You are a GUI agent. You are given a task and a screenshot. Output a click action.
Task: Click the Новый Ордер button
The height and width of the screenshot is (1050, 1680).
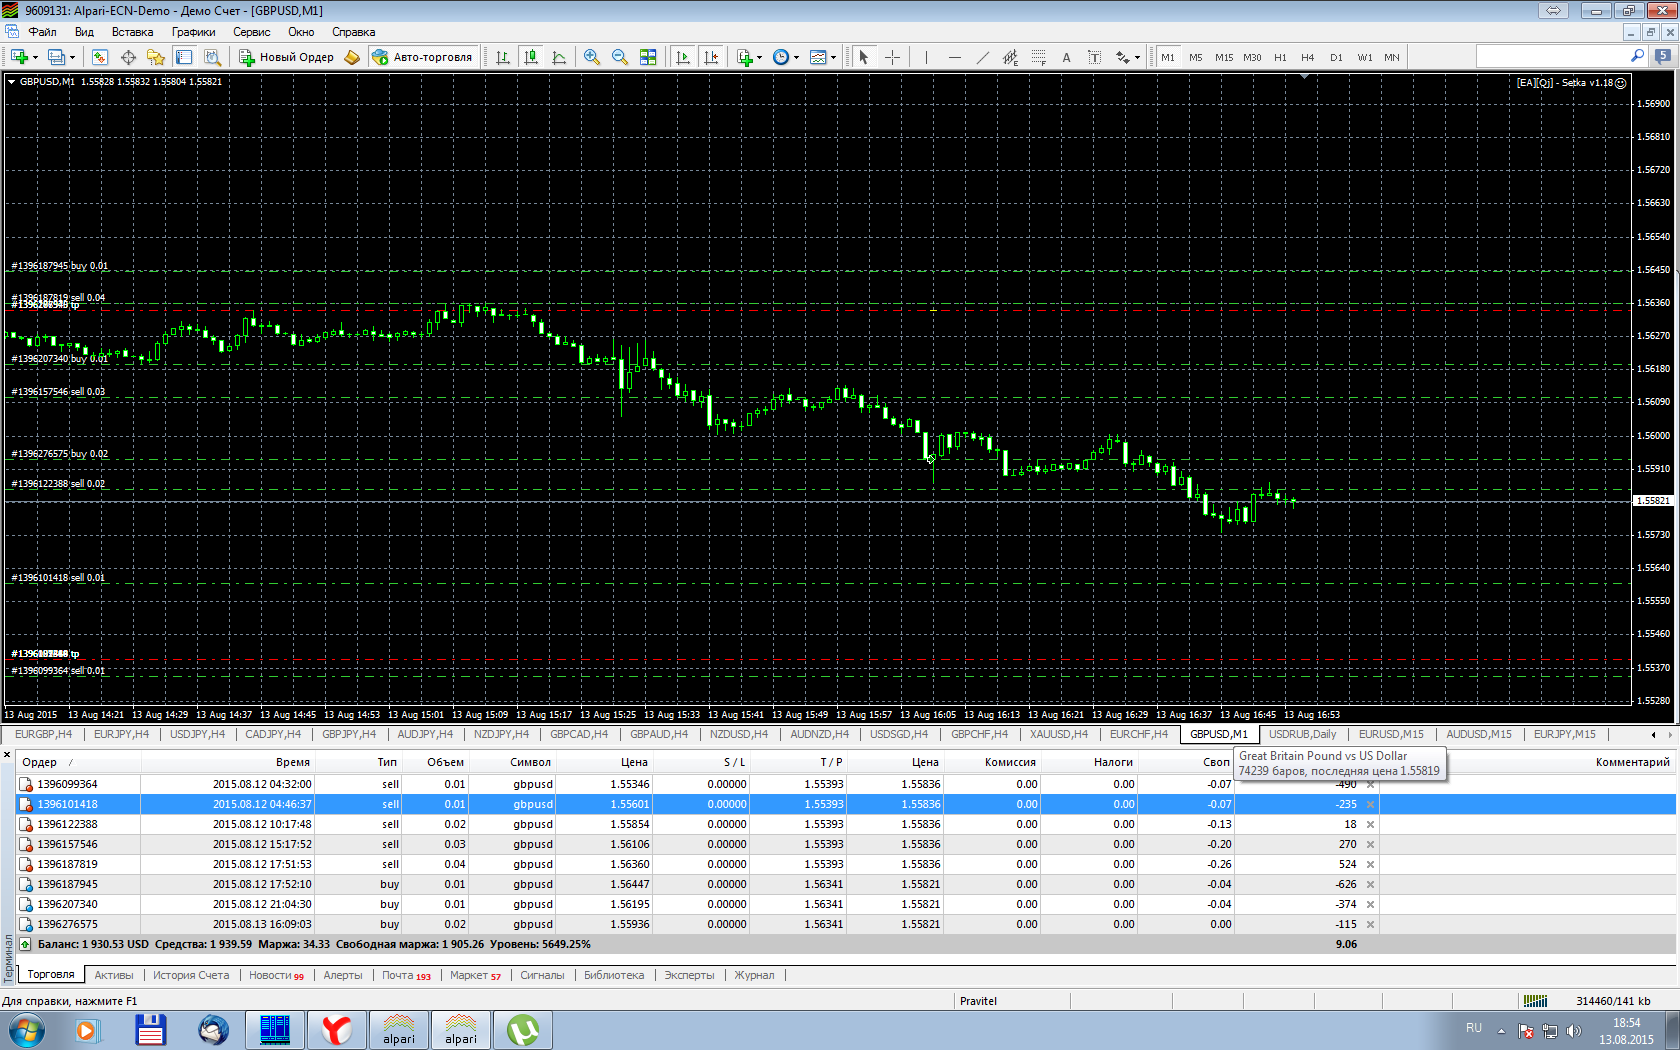click(x=286, y=57)
